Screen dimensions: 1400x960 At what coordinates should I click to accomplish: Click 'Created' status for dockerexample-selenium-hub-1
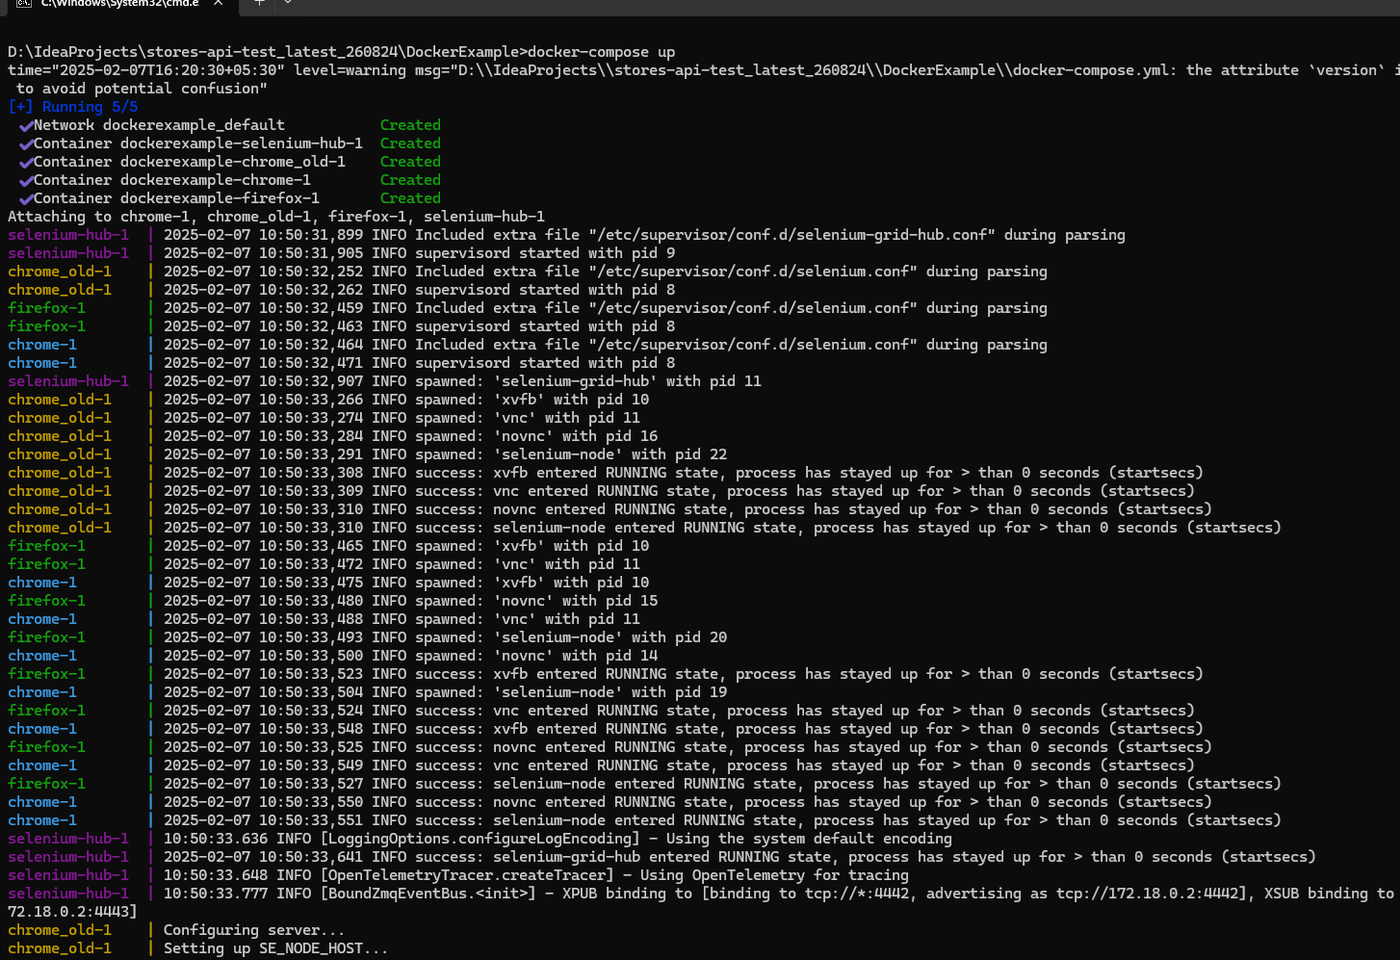coord(410,143)
